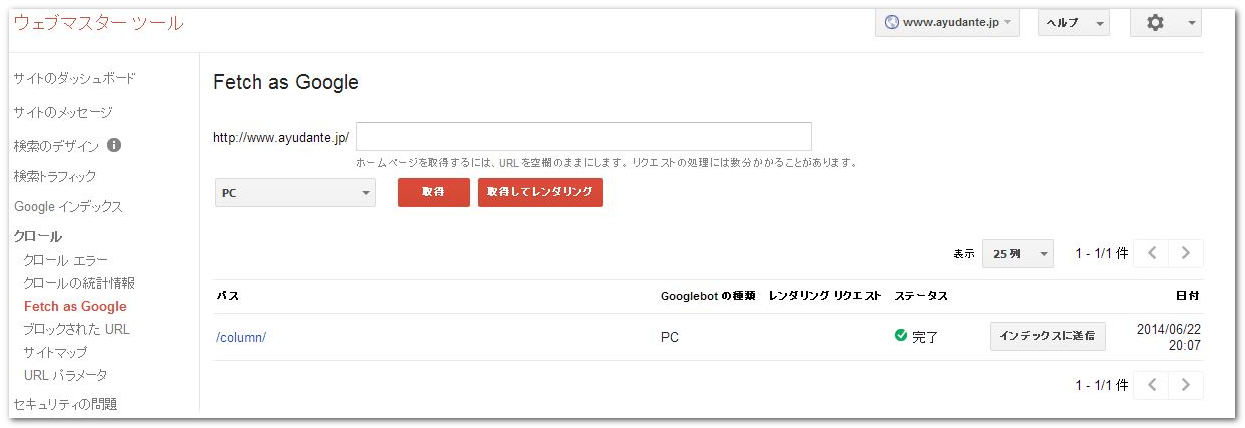Open クロールの統計情報 in sidebar
This screenshot has width=1245, height=428.
coord(79,283)
